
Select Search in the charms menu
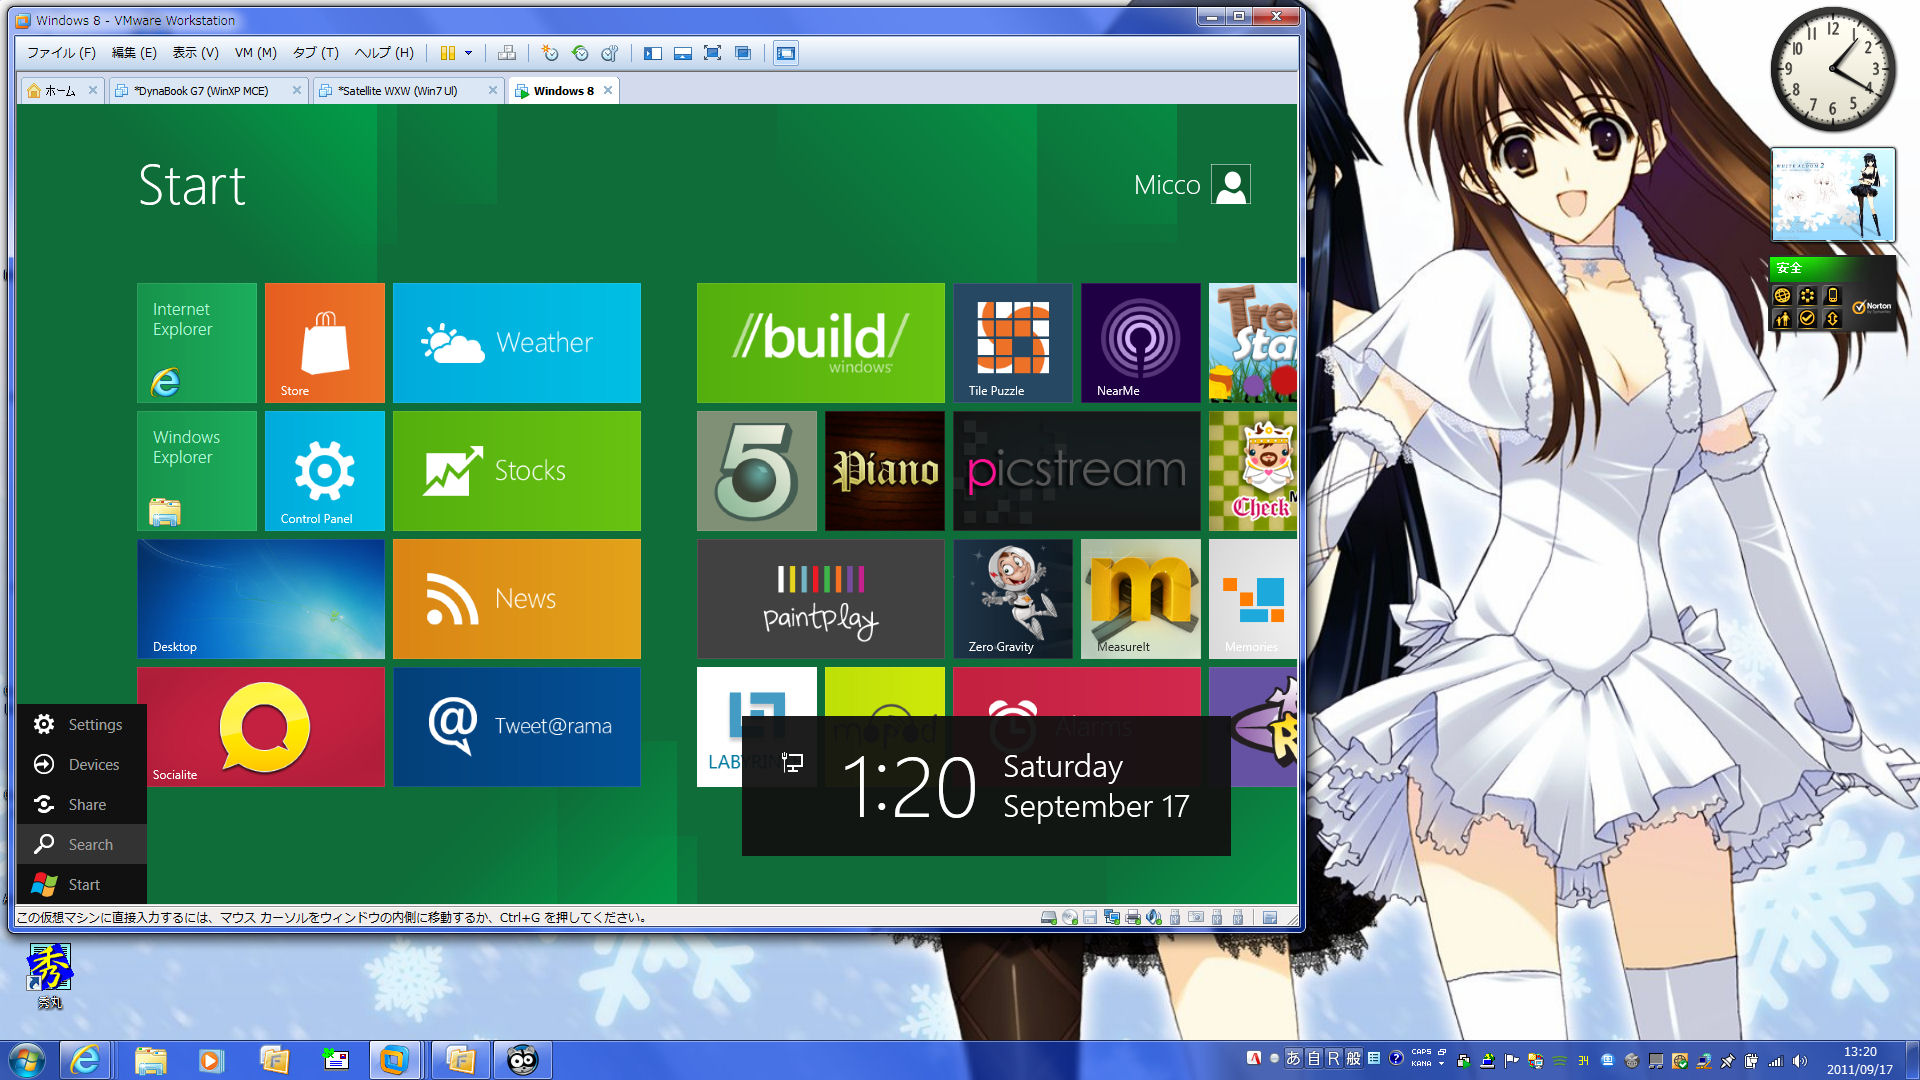point(82,844)
